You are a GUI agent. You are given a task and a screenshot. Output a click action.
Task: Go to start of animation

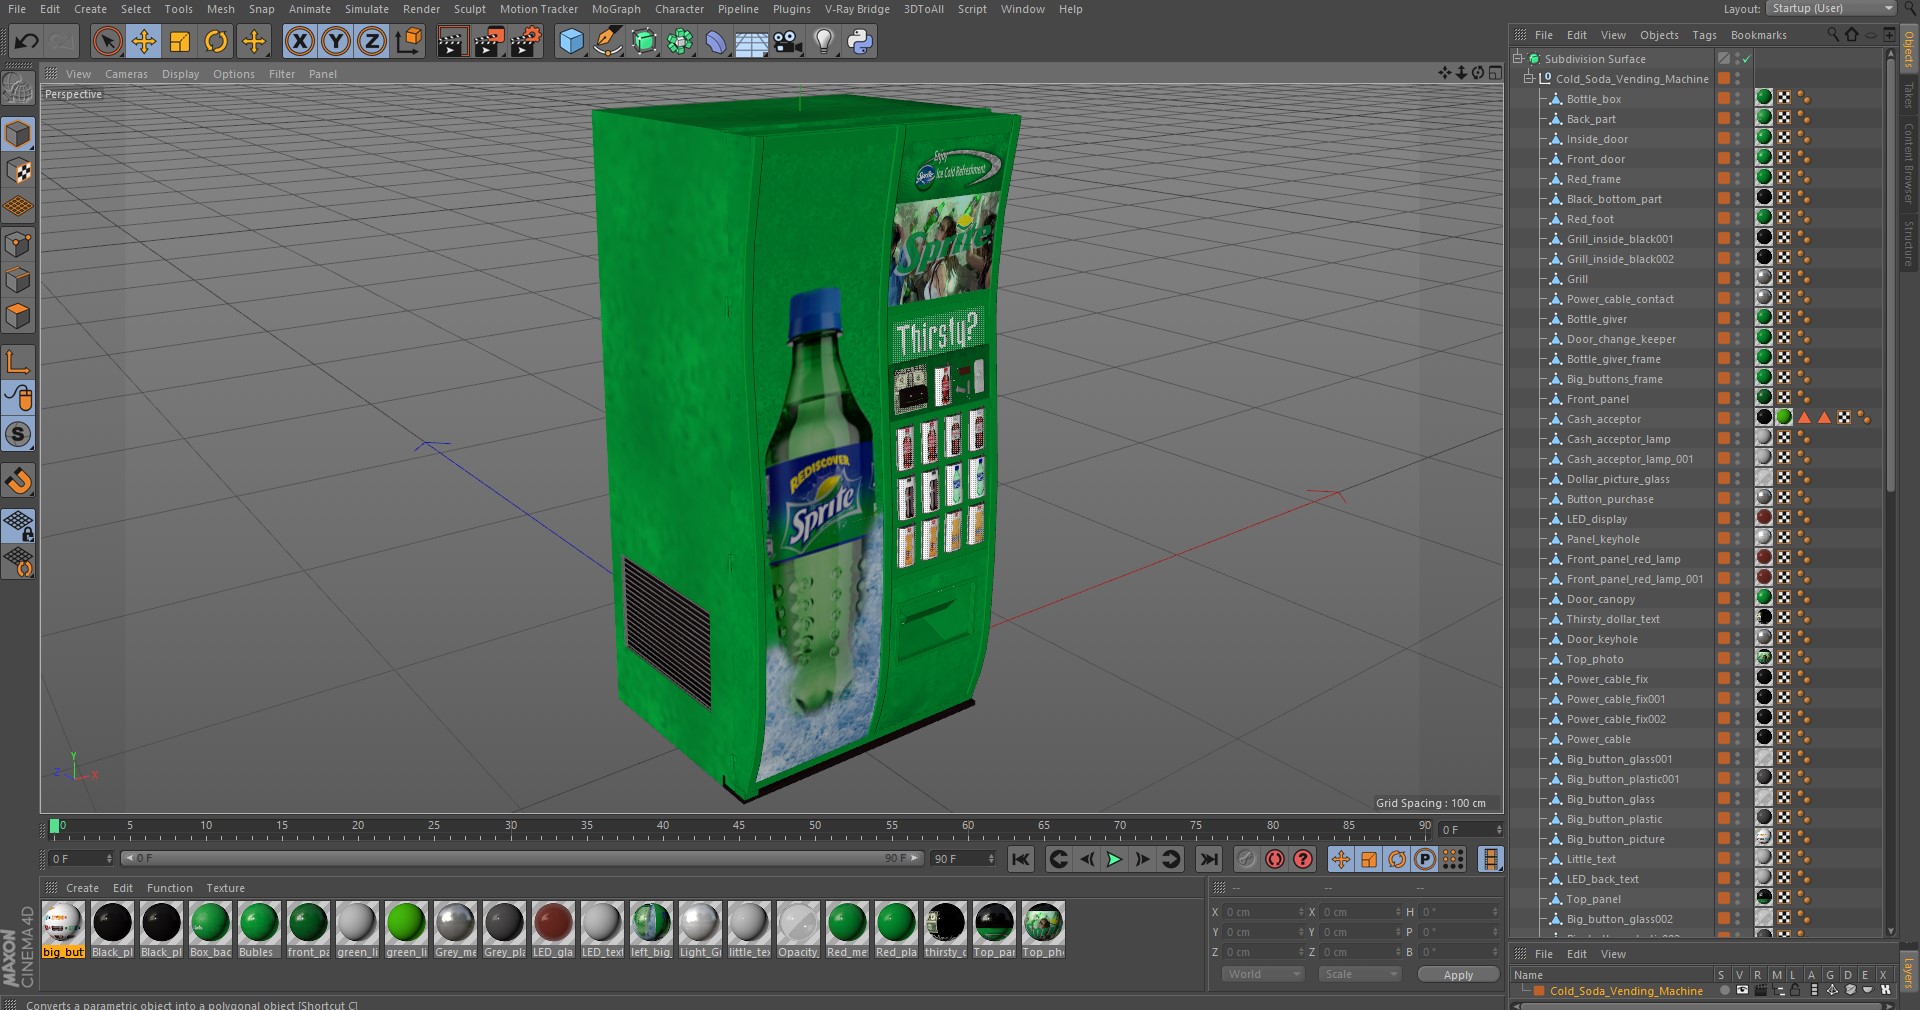(x=1021, y=859)
